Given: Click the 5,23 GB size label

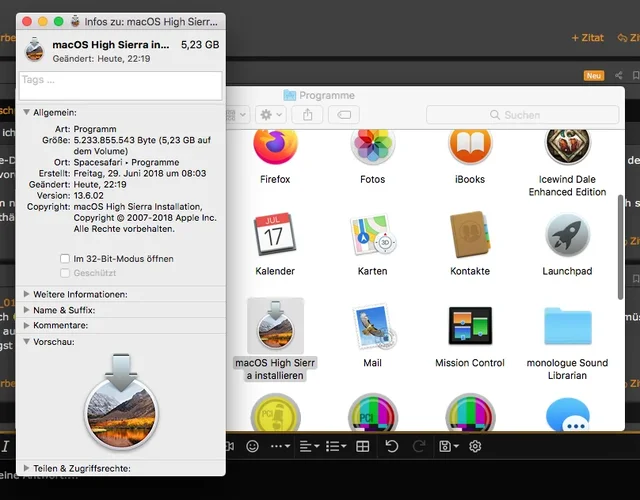Looking at the screenshot, I should coord(200,44).
